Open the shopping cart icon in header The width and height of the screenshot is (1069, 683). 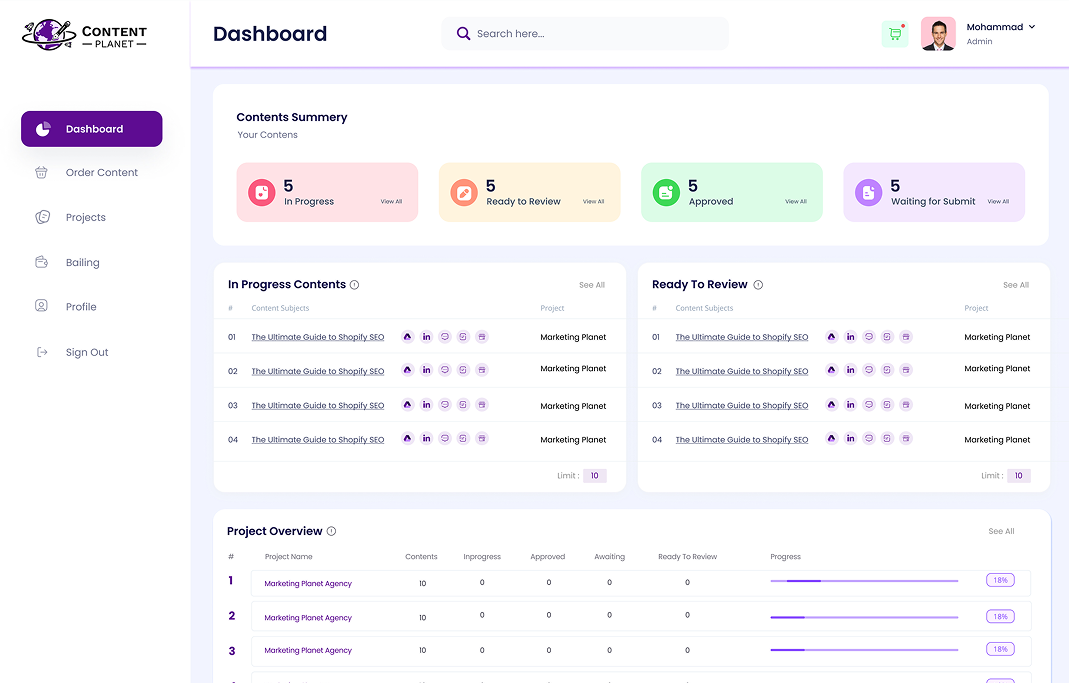click(x=894, y=34)
